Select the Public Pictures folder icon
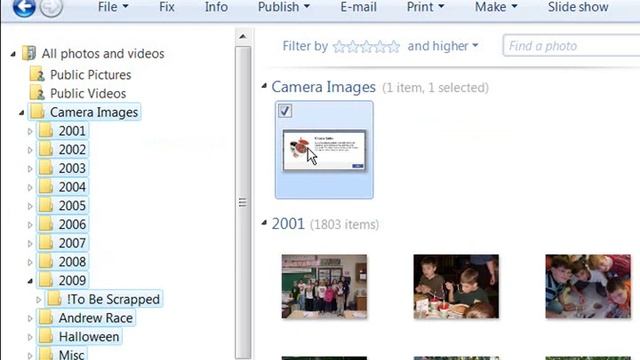640x360 pixels. tap(38, 75)
